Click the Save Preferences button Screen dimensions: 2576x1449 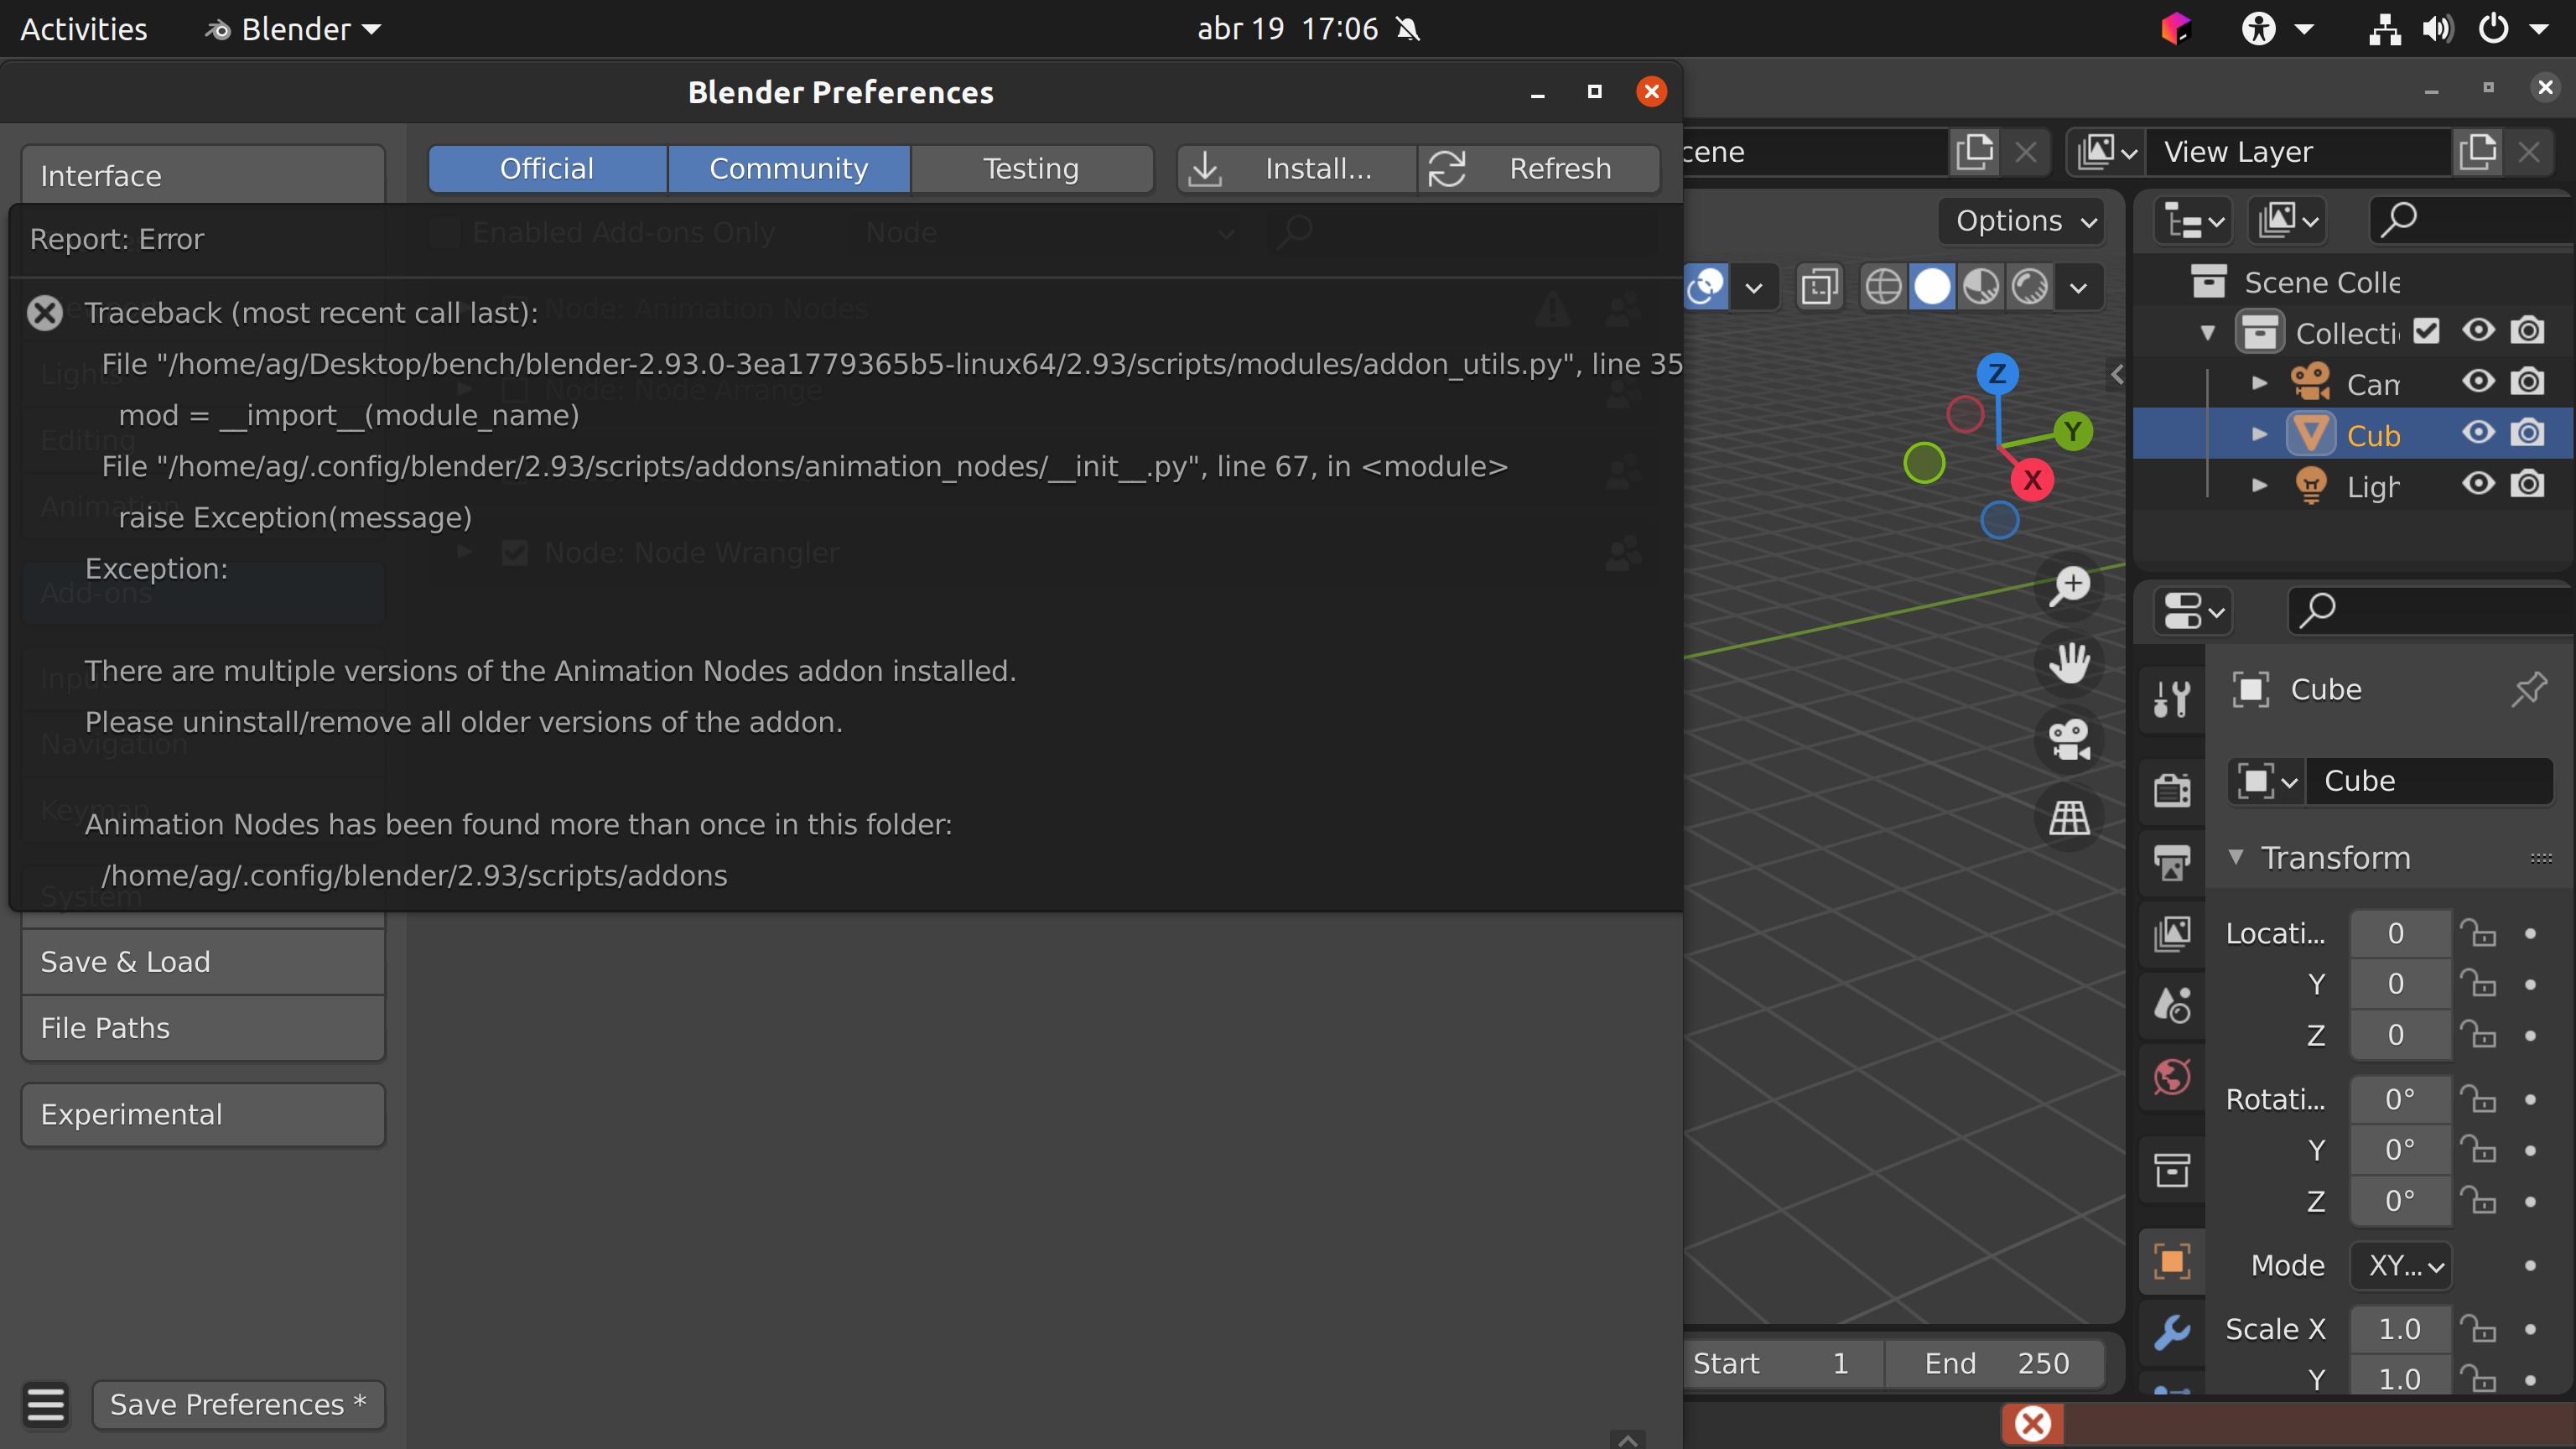pos(238,1404)
